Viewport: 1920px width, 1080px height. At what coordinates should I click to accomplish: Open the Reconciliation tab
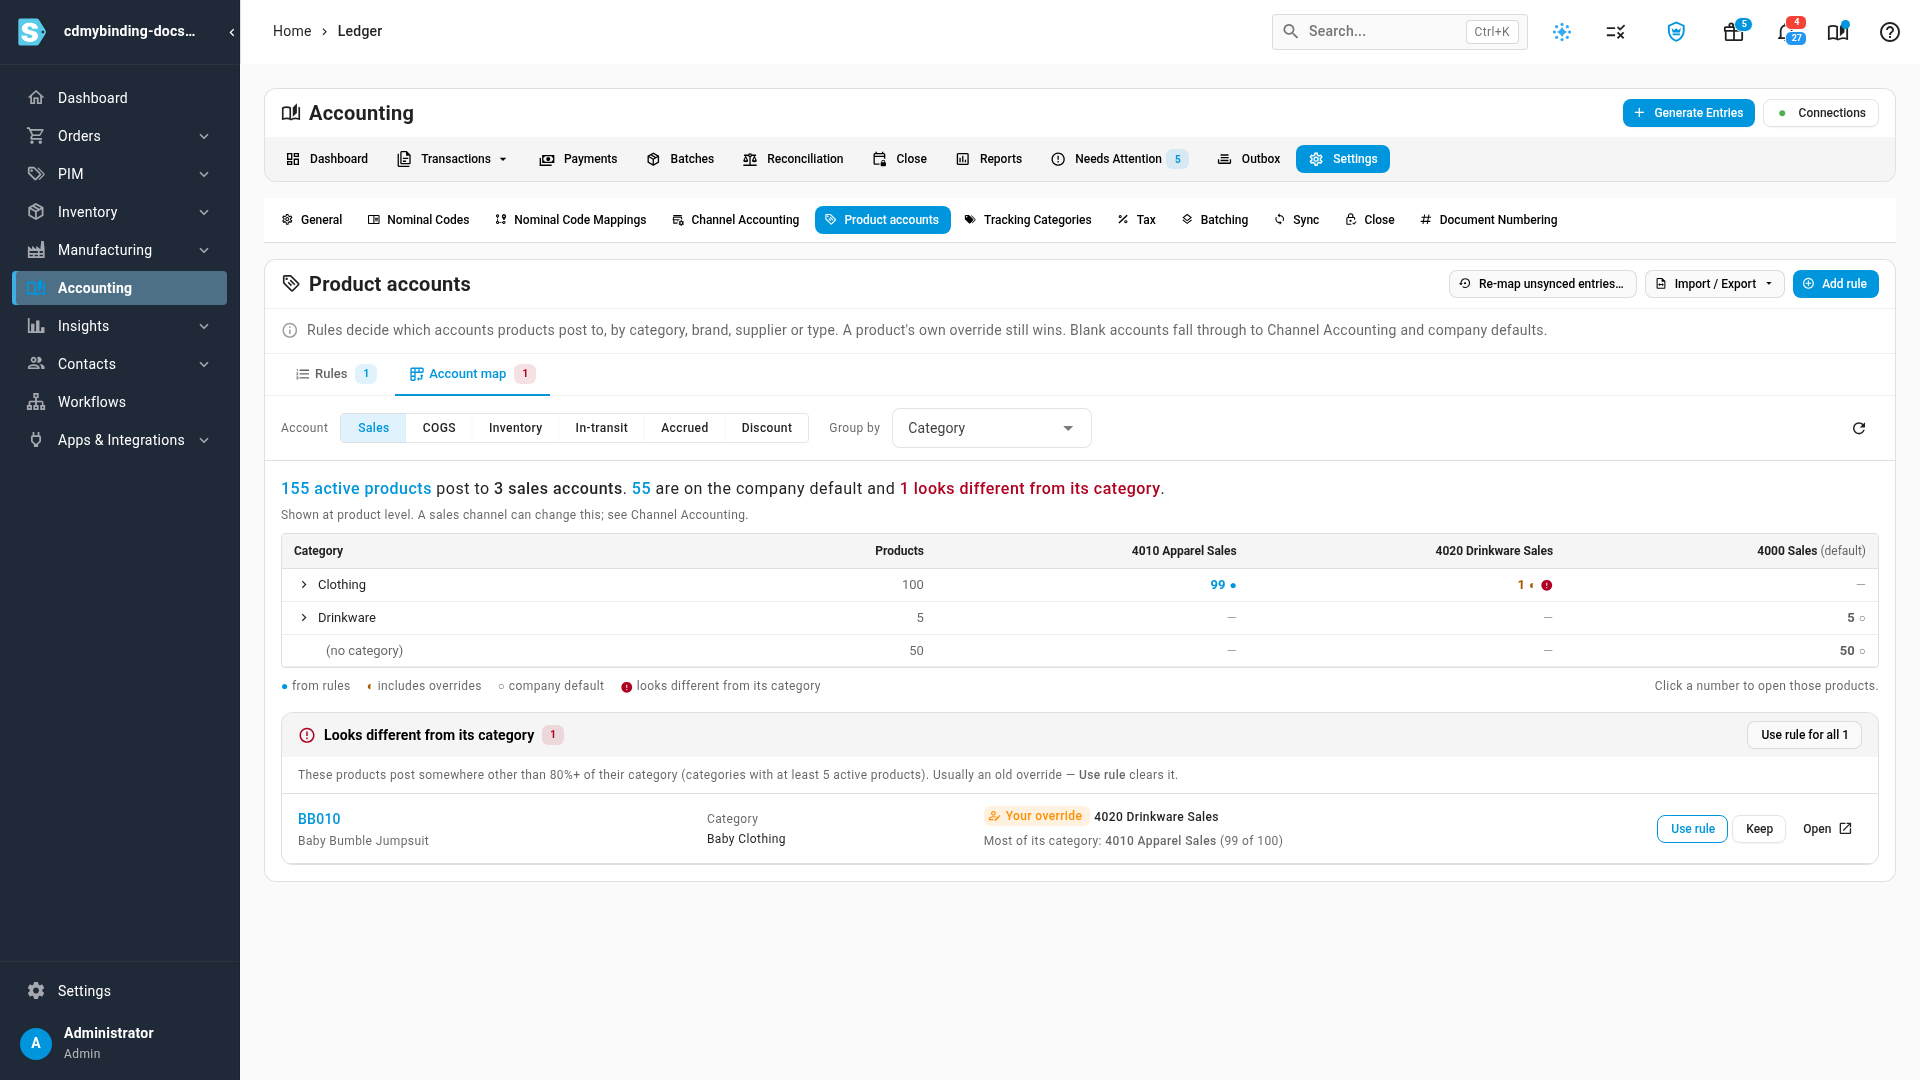point(793,159)
